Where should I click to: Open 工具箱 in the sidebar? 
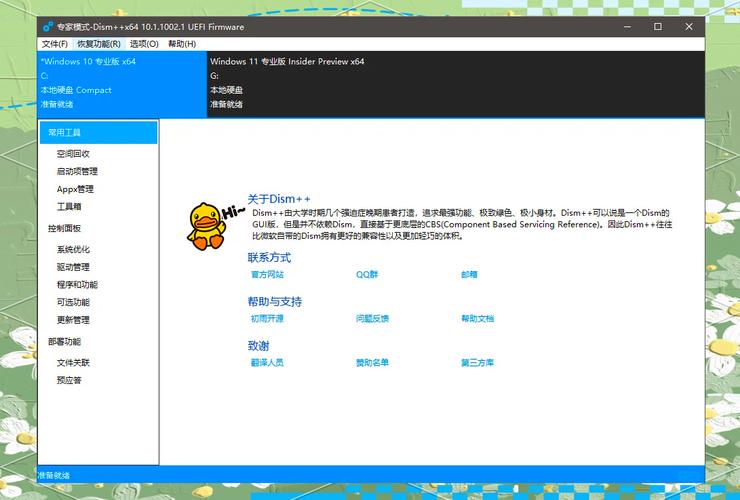pyautogui.click(x=69, y=206)
